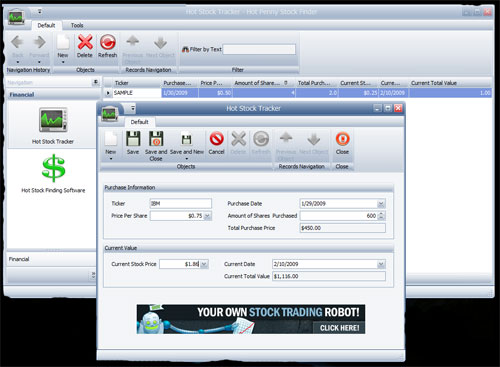Screen dimensions: 500x367
Task: Click Forward arrow in main window
Action: (39, 42)
